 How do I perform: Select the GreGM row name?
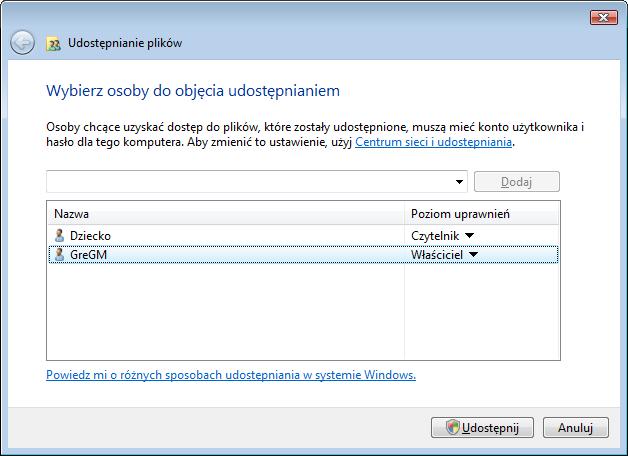(89, 255)
